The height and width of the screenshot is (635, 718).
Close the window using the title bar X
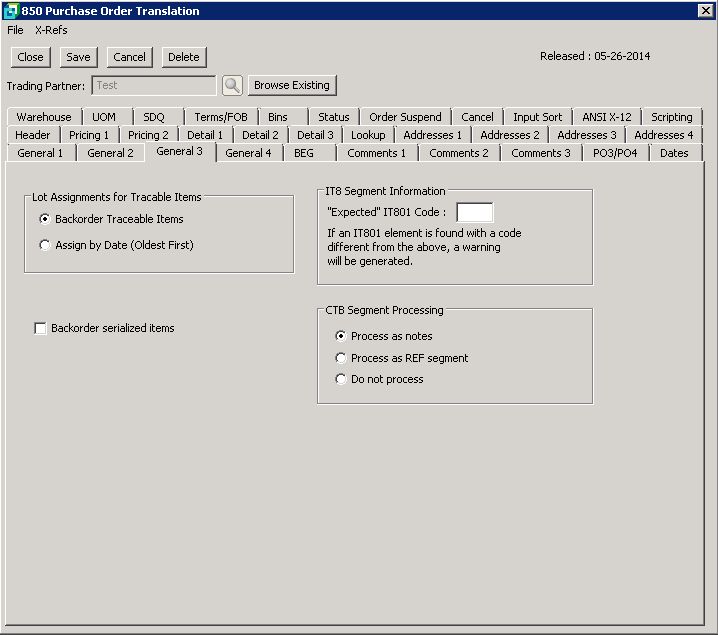tap(705, 11)
